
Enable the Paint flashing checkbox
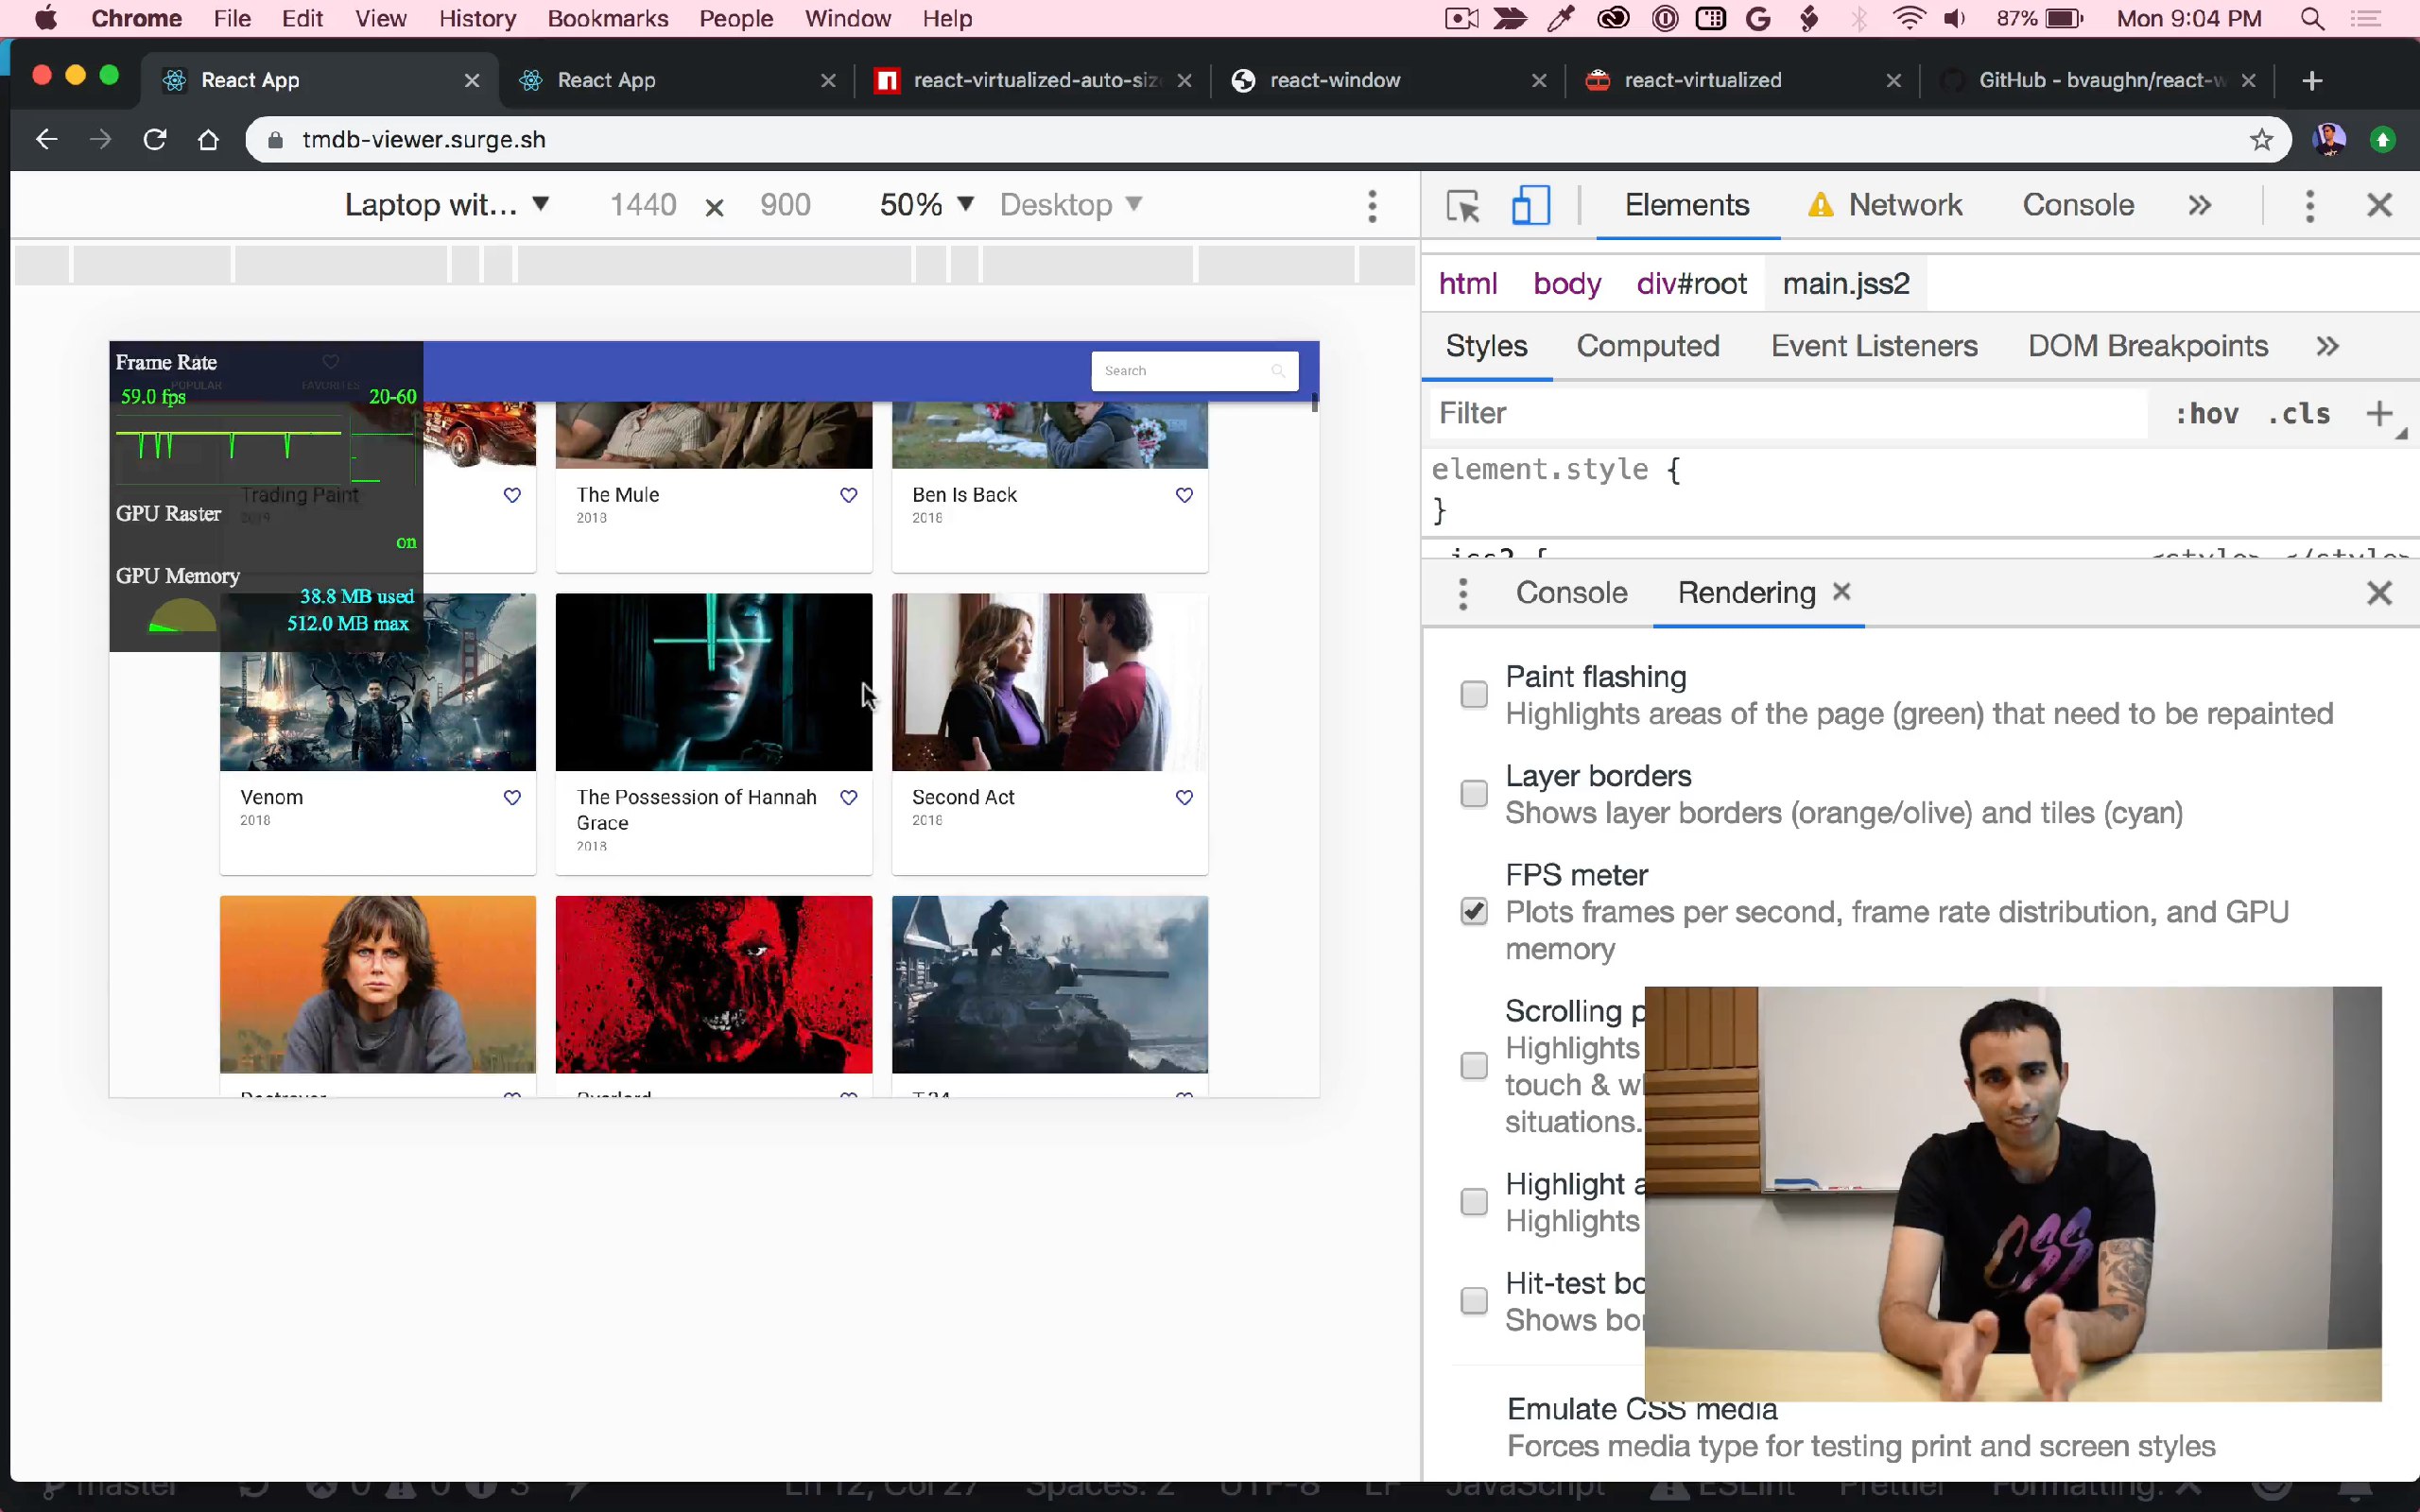point(1473,694)
